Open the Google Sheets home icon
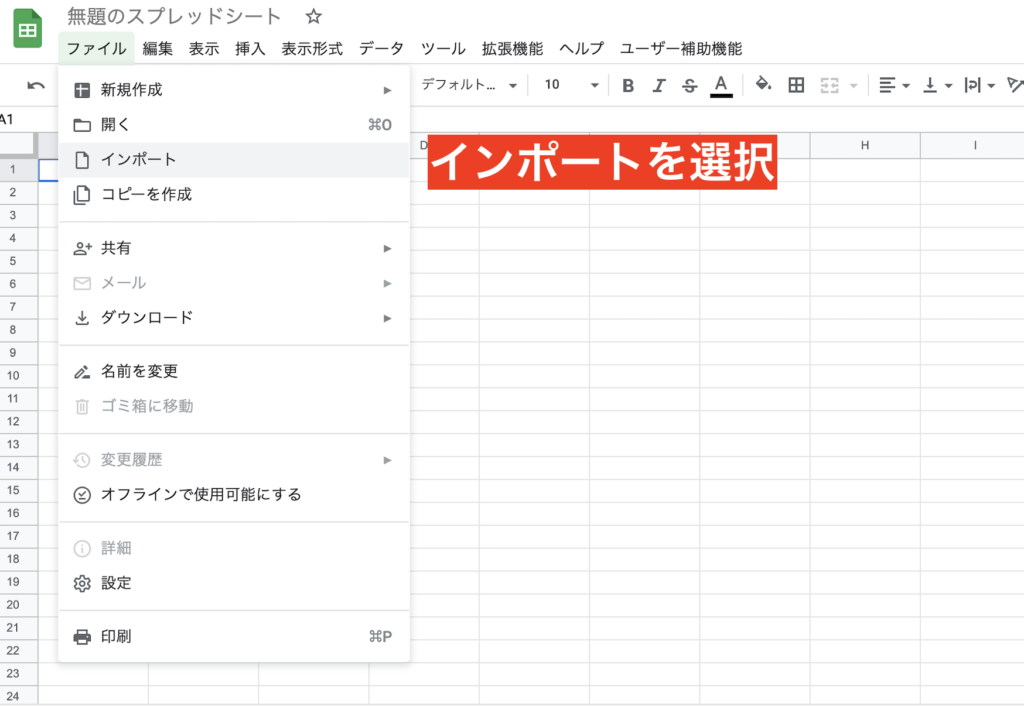 28,29
